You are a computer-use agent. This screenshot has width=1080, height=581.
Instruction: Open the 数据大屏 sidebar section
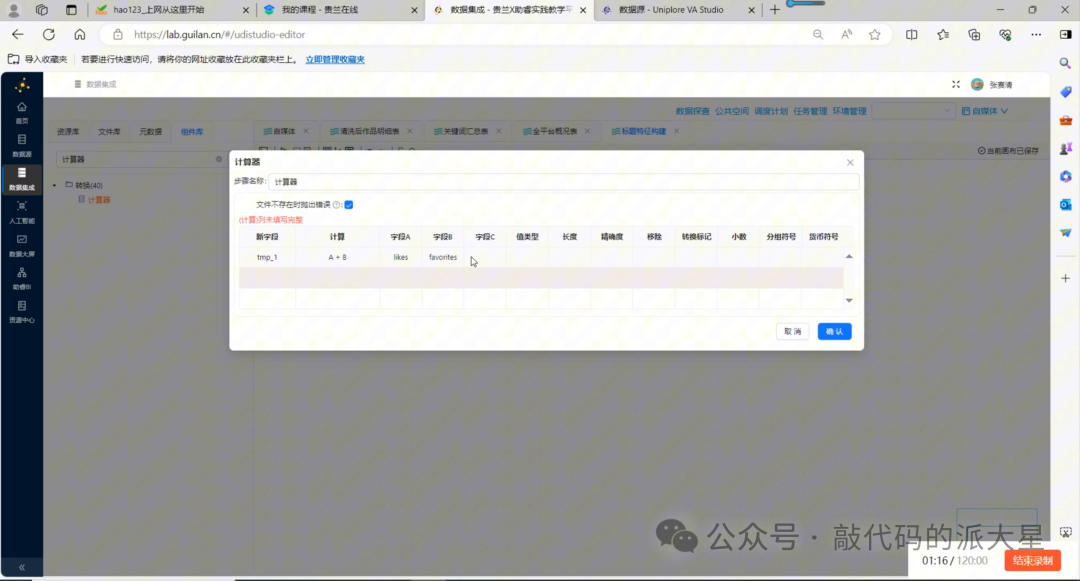tap(21, 245)
